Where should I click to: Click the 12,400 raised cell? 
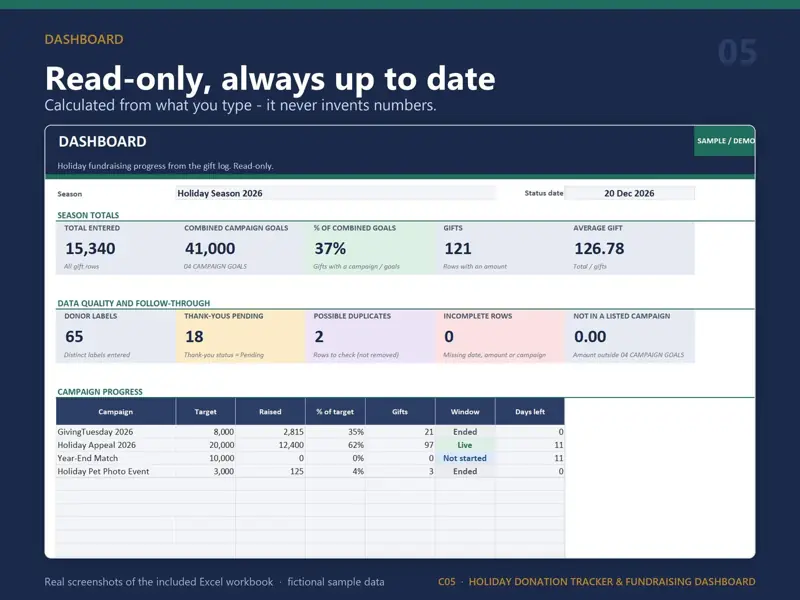270,445
